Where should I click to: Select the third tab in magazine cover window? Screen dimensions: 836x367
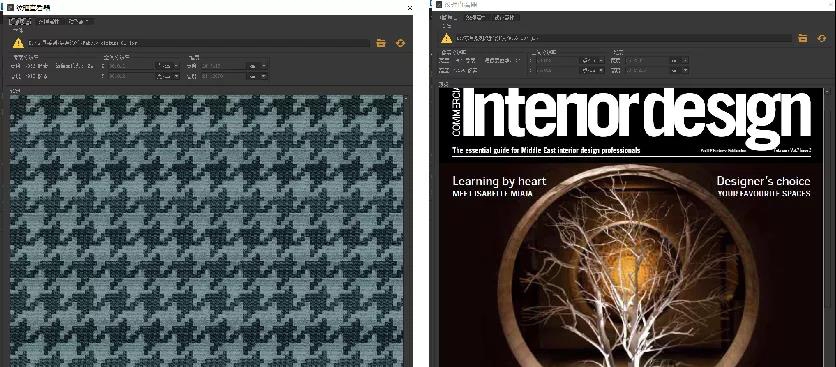point(505,18)
